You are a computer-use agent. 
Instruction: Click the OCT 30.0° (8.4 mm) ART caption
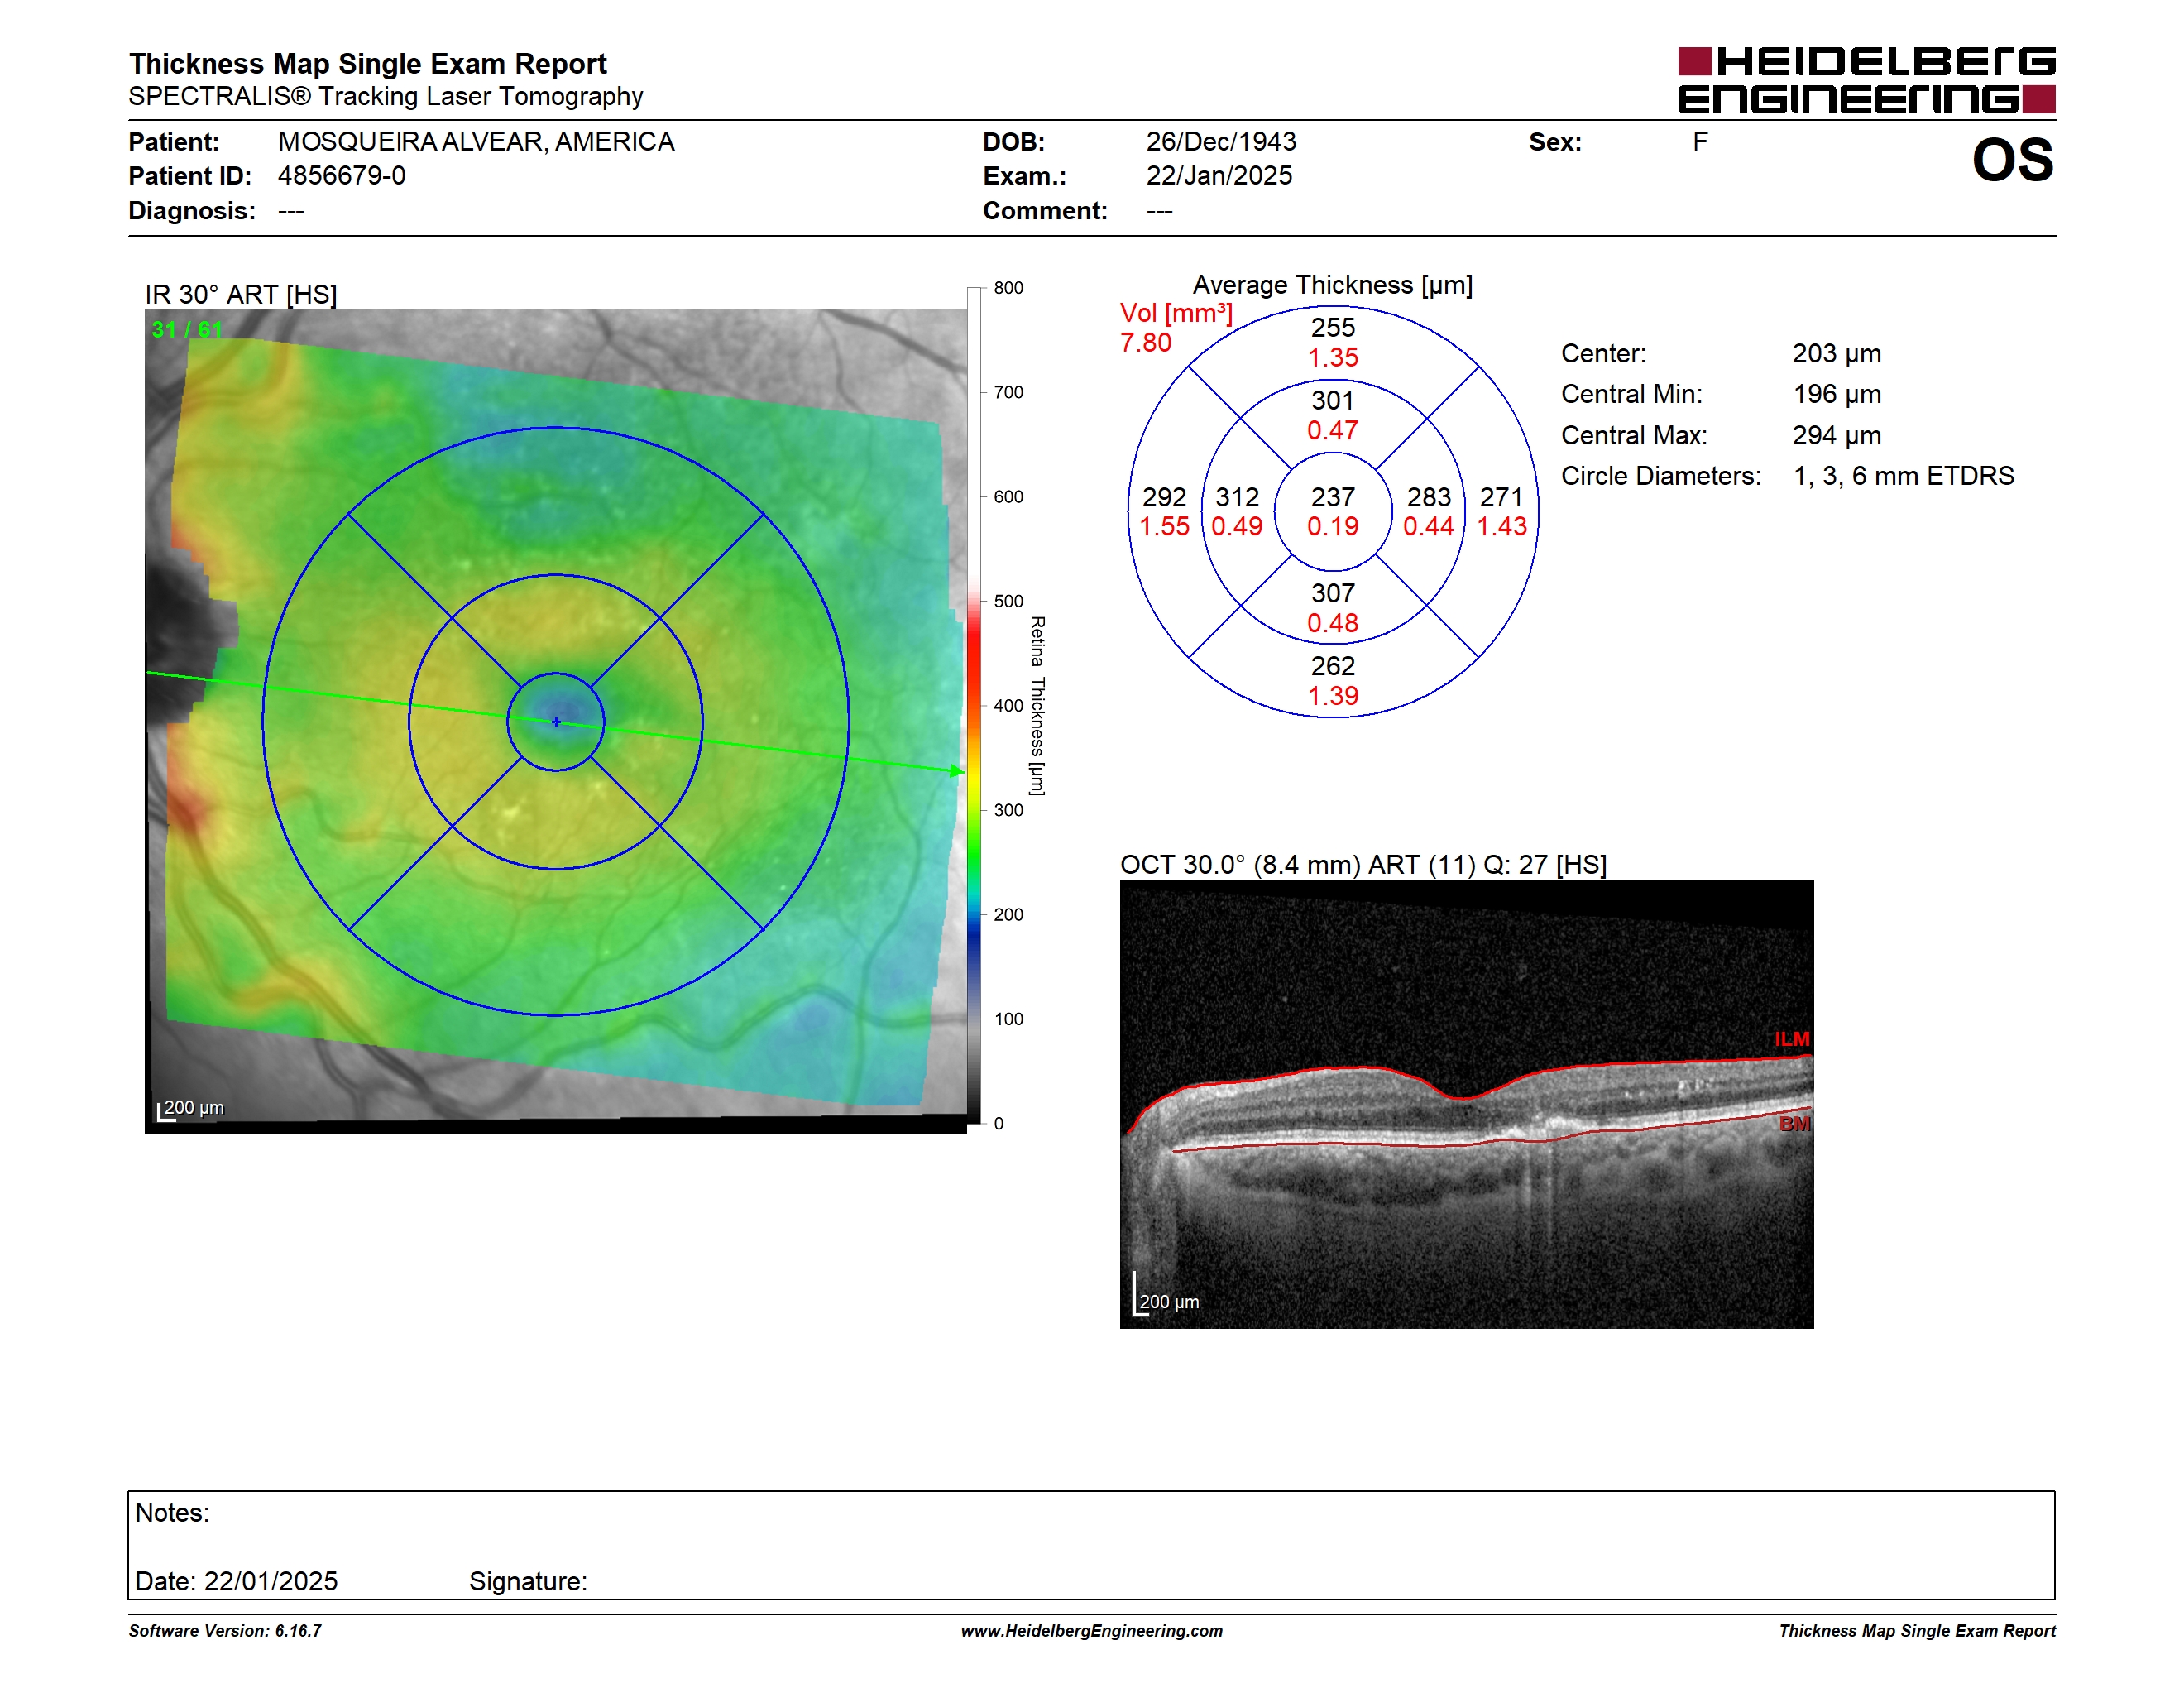tap(1363, 865)
